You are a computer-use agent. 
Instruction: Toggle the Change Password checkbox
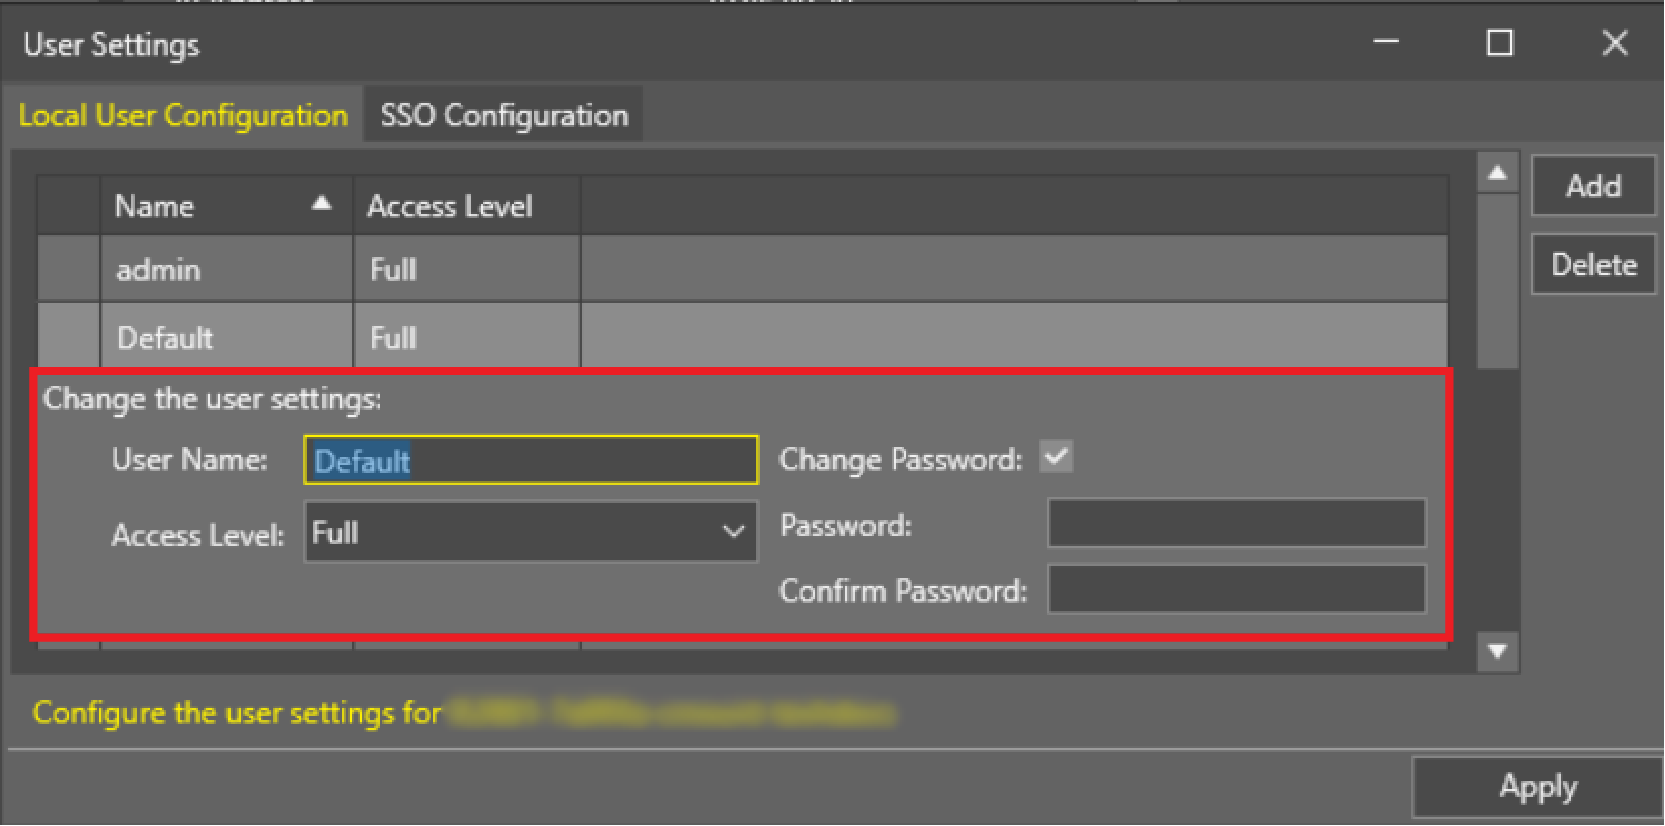point(1056,458)
